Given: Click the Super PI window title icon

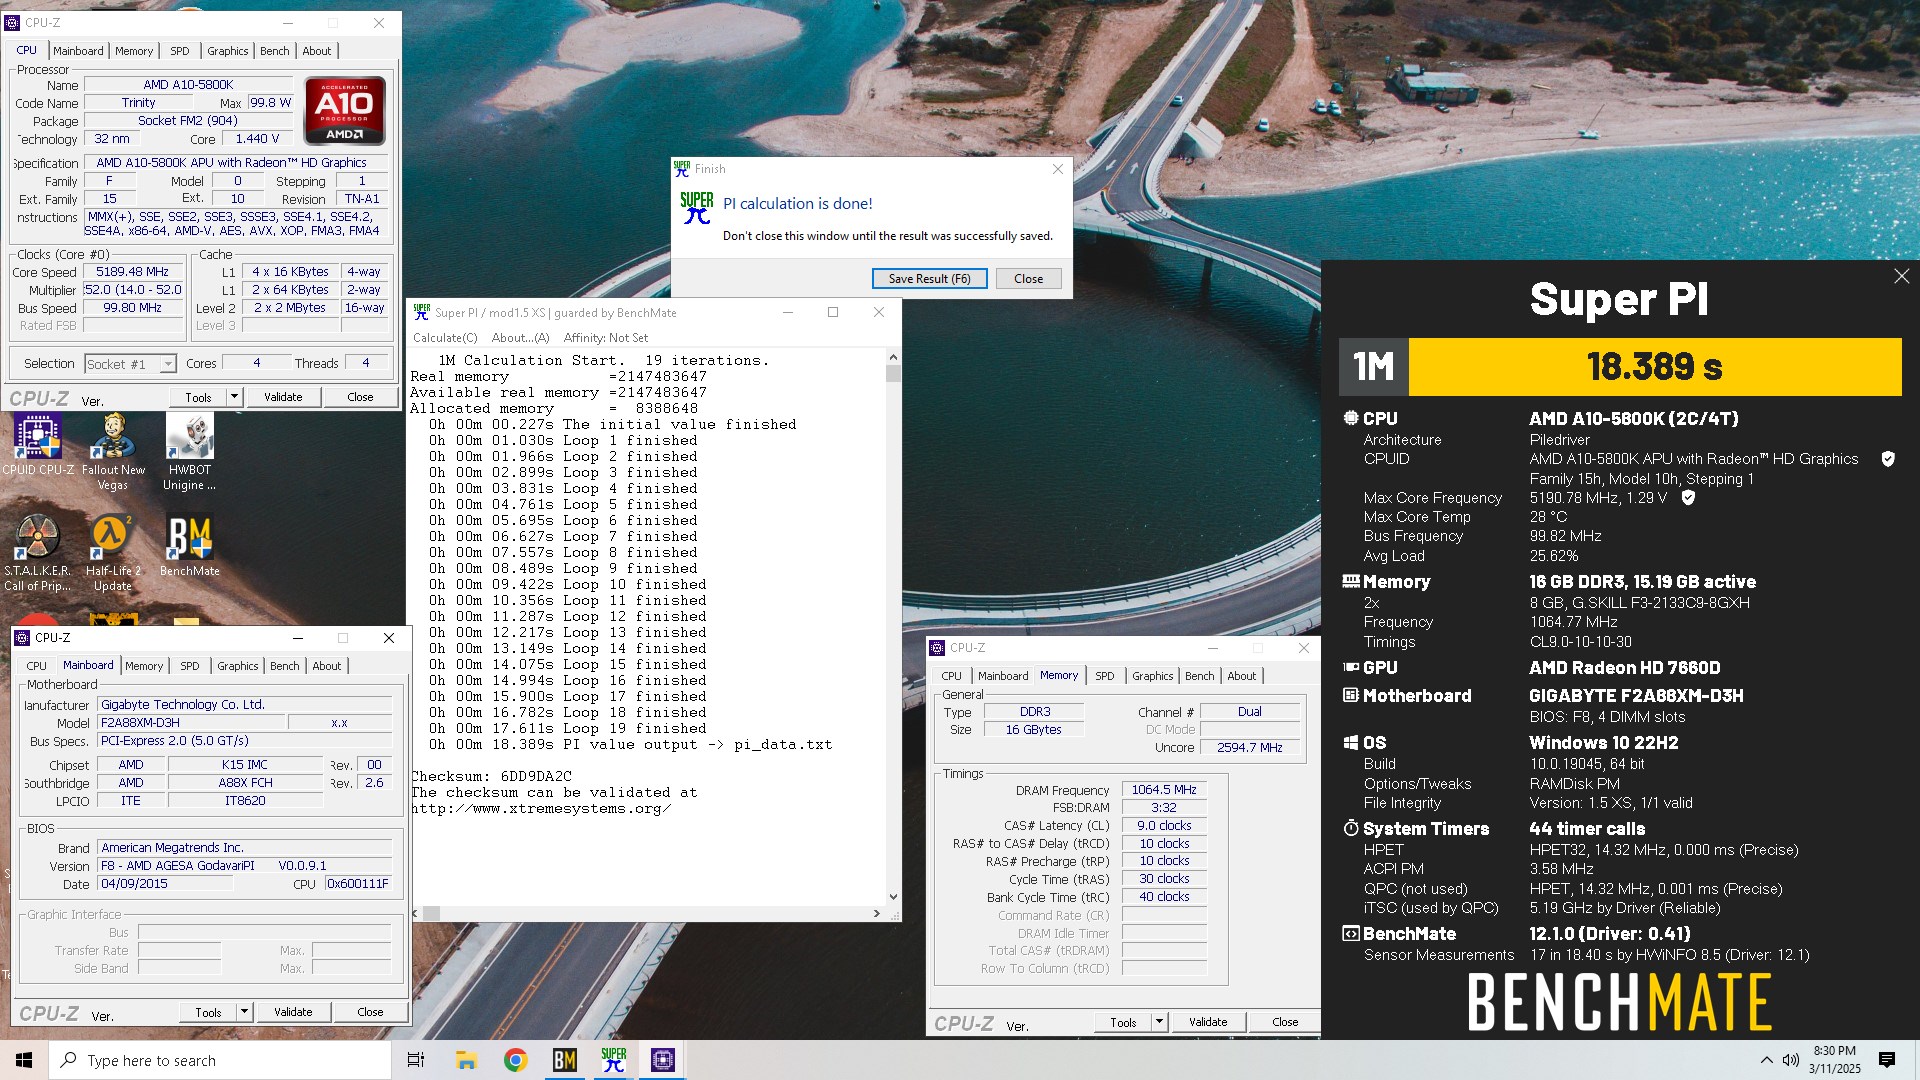Looking at the screenshot, I should pyautogui.click(x=422, y=312).
